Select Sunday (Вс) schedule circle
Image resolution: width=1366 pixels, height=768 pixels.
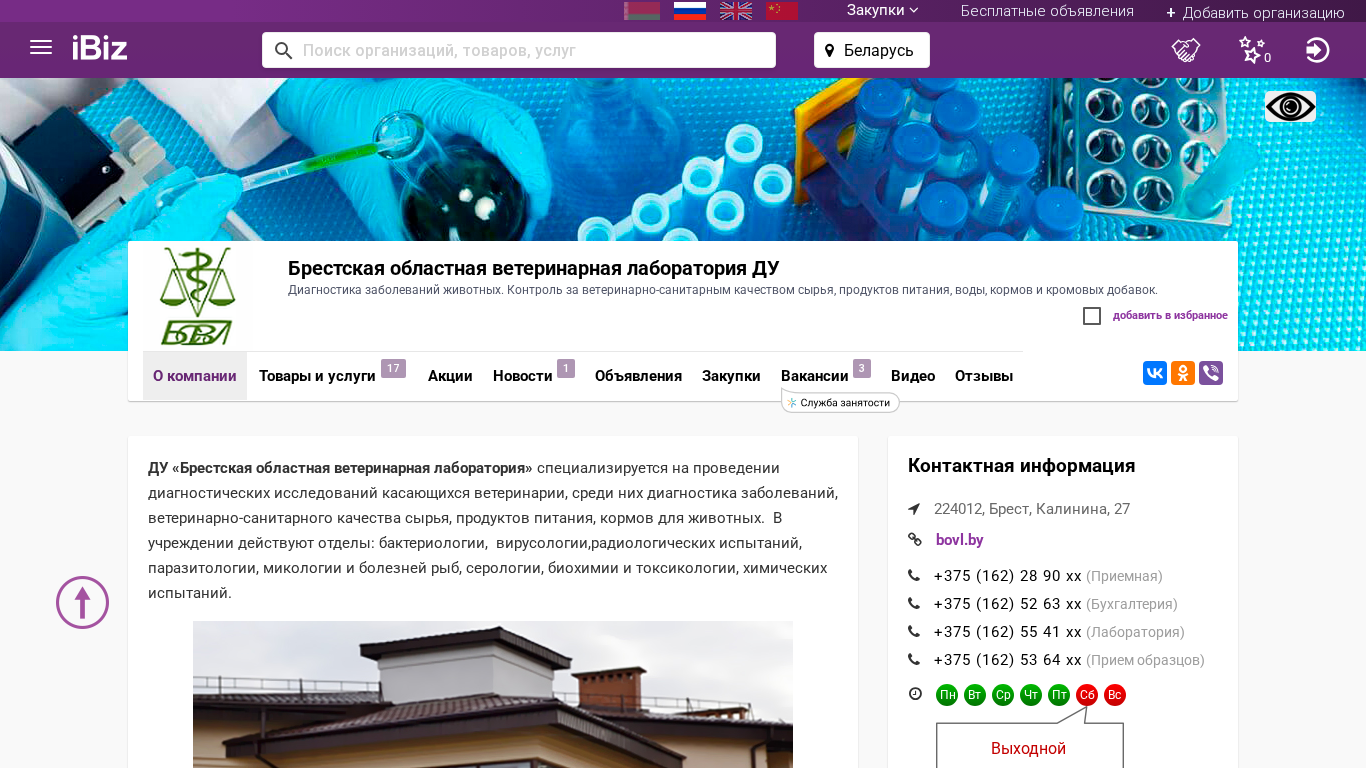click(1115, 695)
